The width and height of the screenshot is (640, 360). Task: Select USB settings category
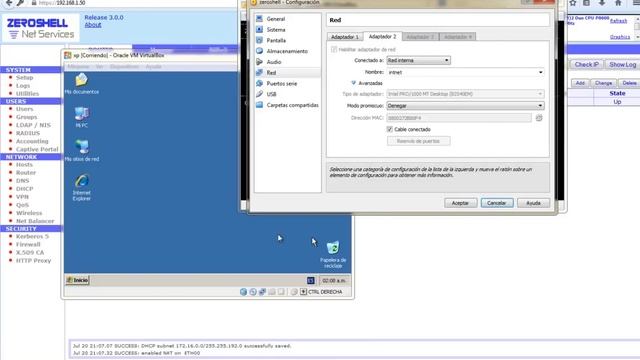click(271, 94)
